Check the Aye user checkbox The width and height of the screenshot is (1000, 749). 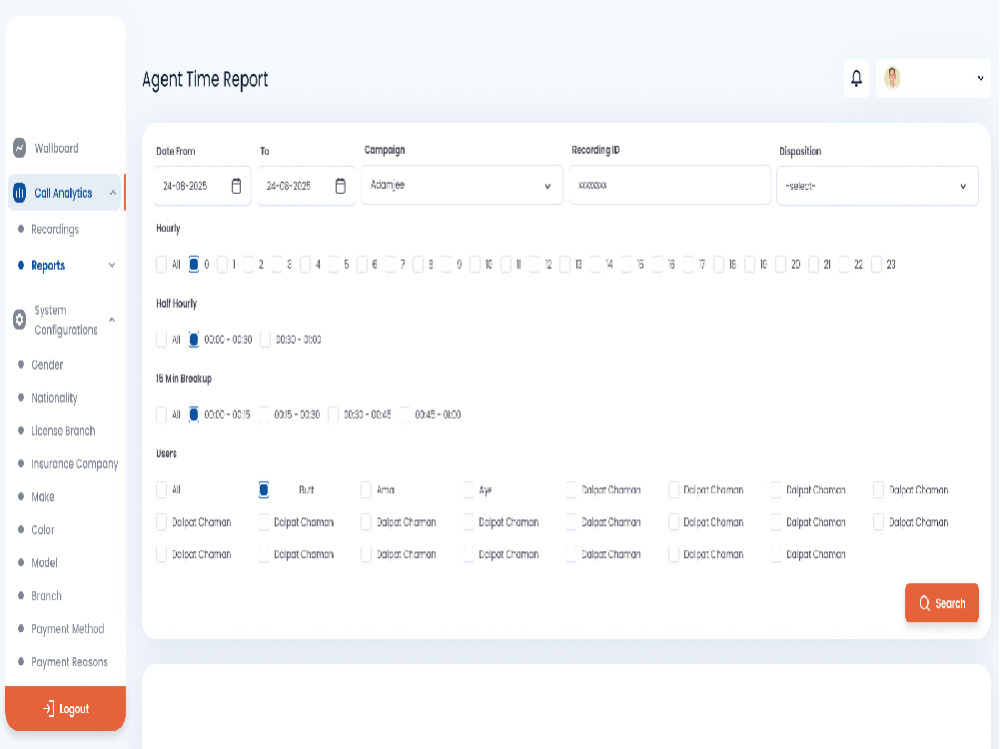click(x=469, y=490)
